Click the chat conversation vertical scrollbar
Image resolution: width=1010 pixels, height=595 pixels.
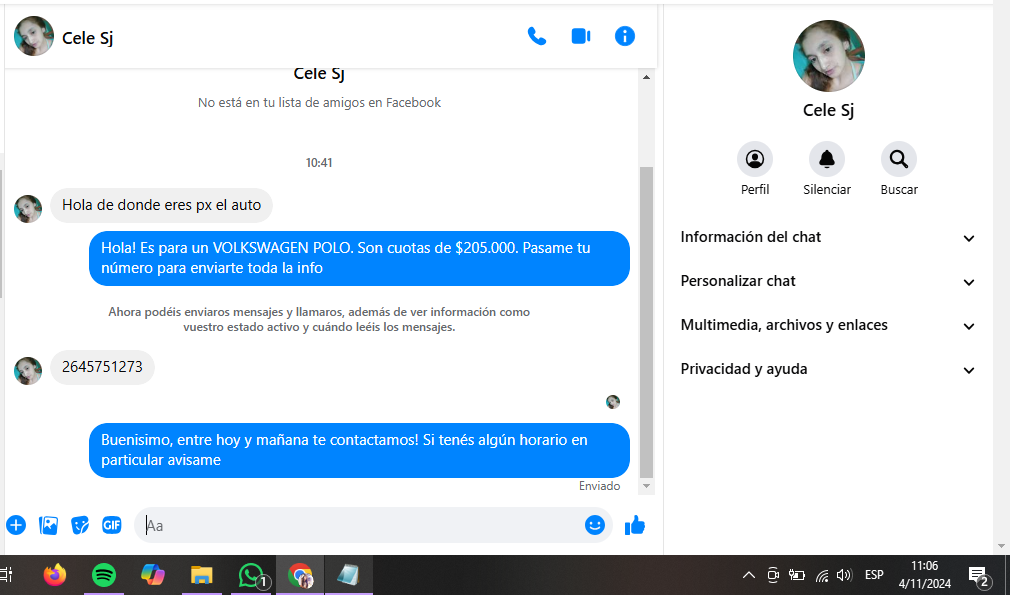coord(646,320)
